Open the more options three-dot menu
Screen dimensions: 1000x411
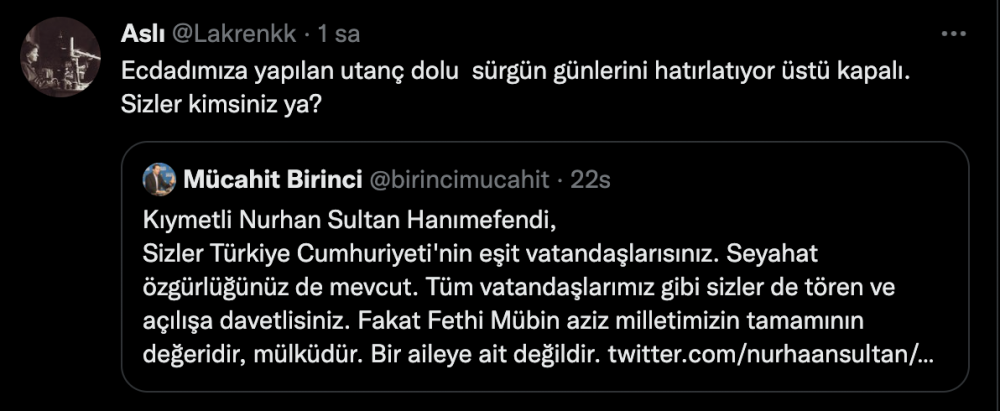955,35
